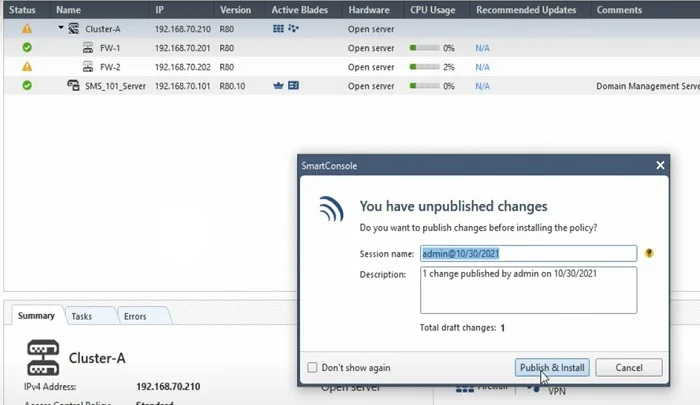Select the FW-2 row name
Viewport: 700px width, 405px height.
110,67
